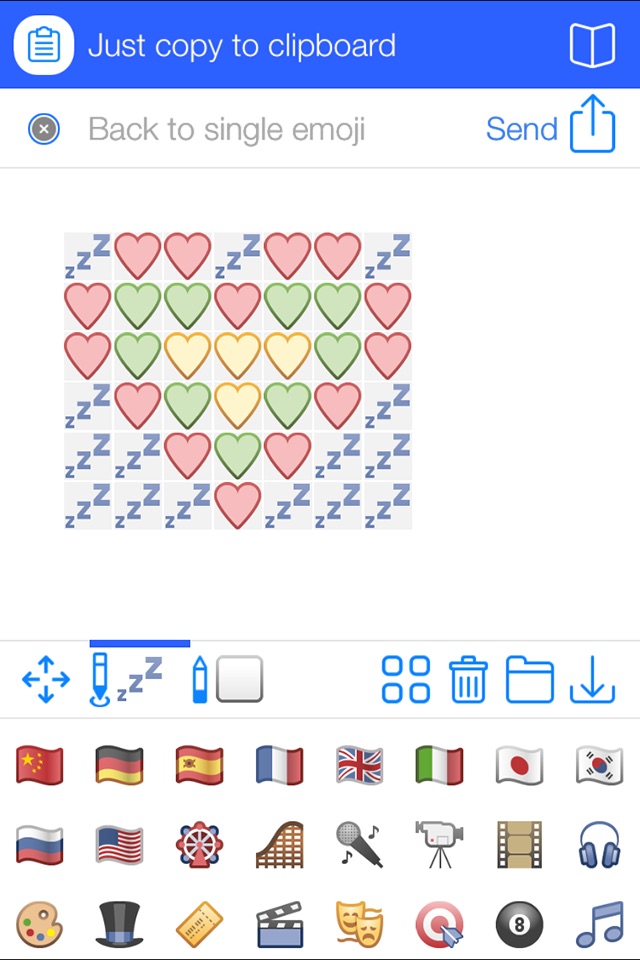Viewport: 640px width, 960px height.
Task: Click the Send share icon
Action: [x=592, y=124]
